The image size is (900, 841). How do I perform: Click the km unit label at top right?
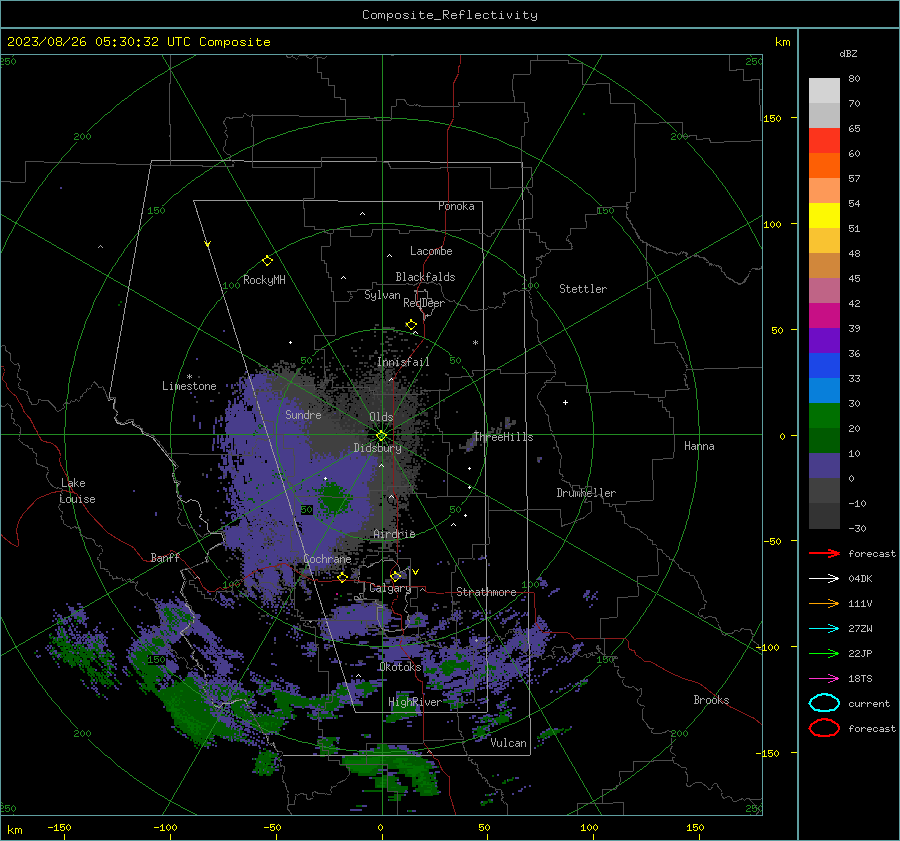[x=782, y=42]
